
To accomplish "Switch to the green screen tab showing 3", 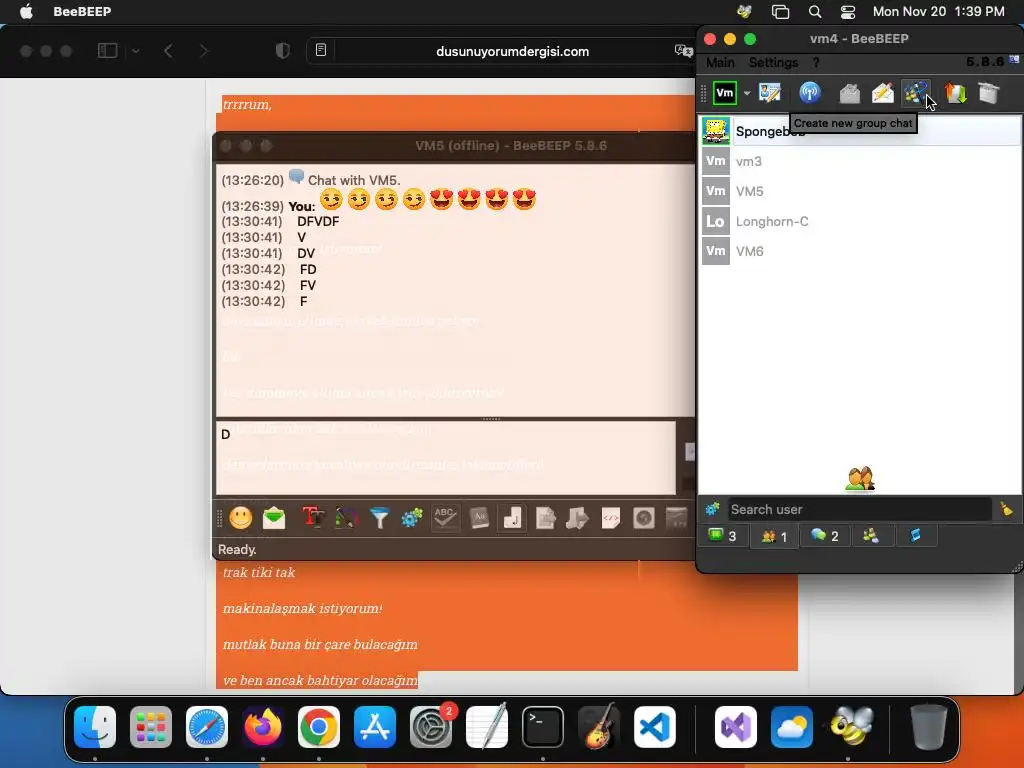I will (x=722, y=536).
